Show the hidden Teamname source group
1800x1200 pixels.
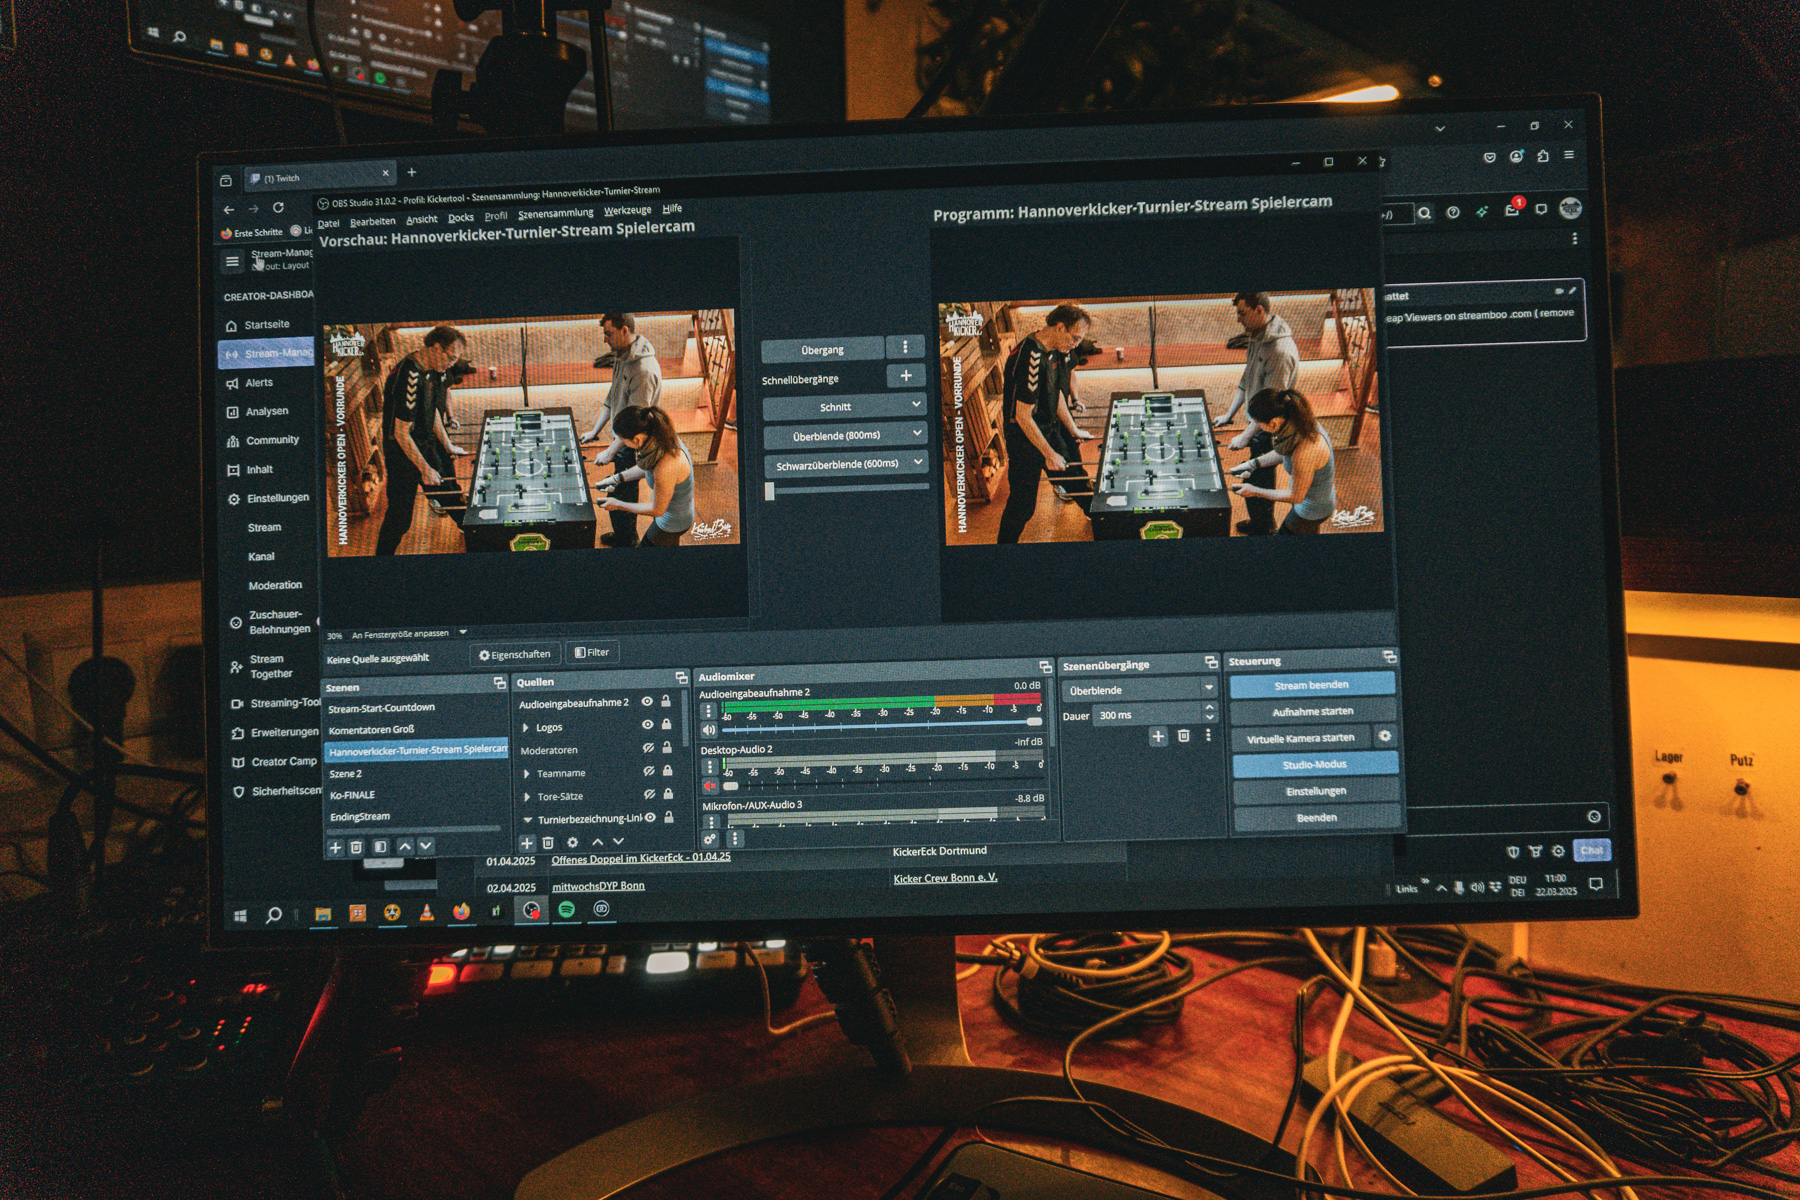[649, 771]
